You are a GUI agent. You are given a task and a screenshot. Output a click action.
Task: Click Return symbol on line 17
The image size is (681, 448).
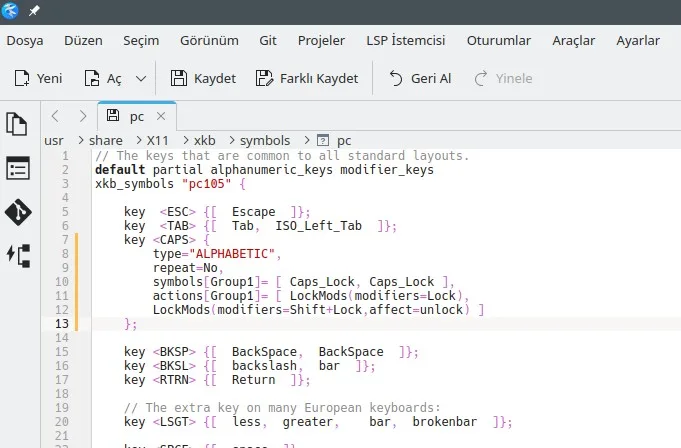coord(254,380)
